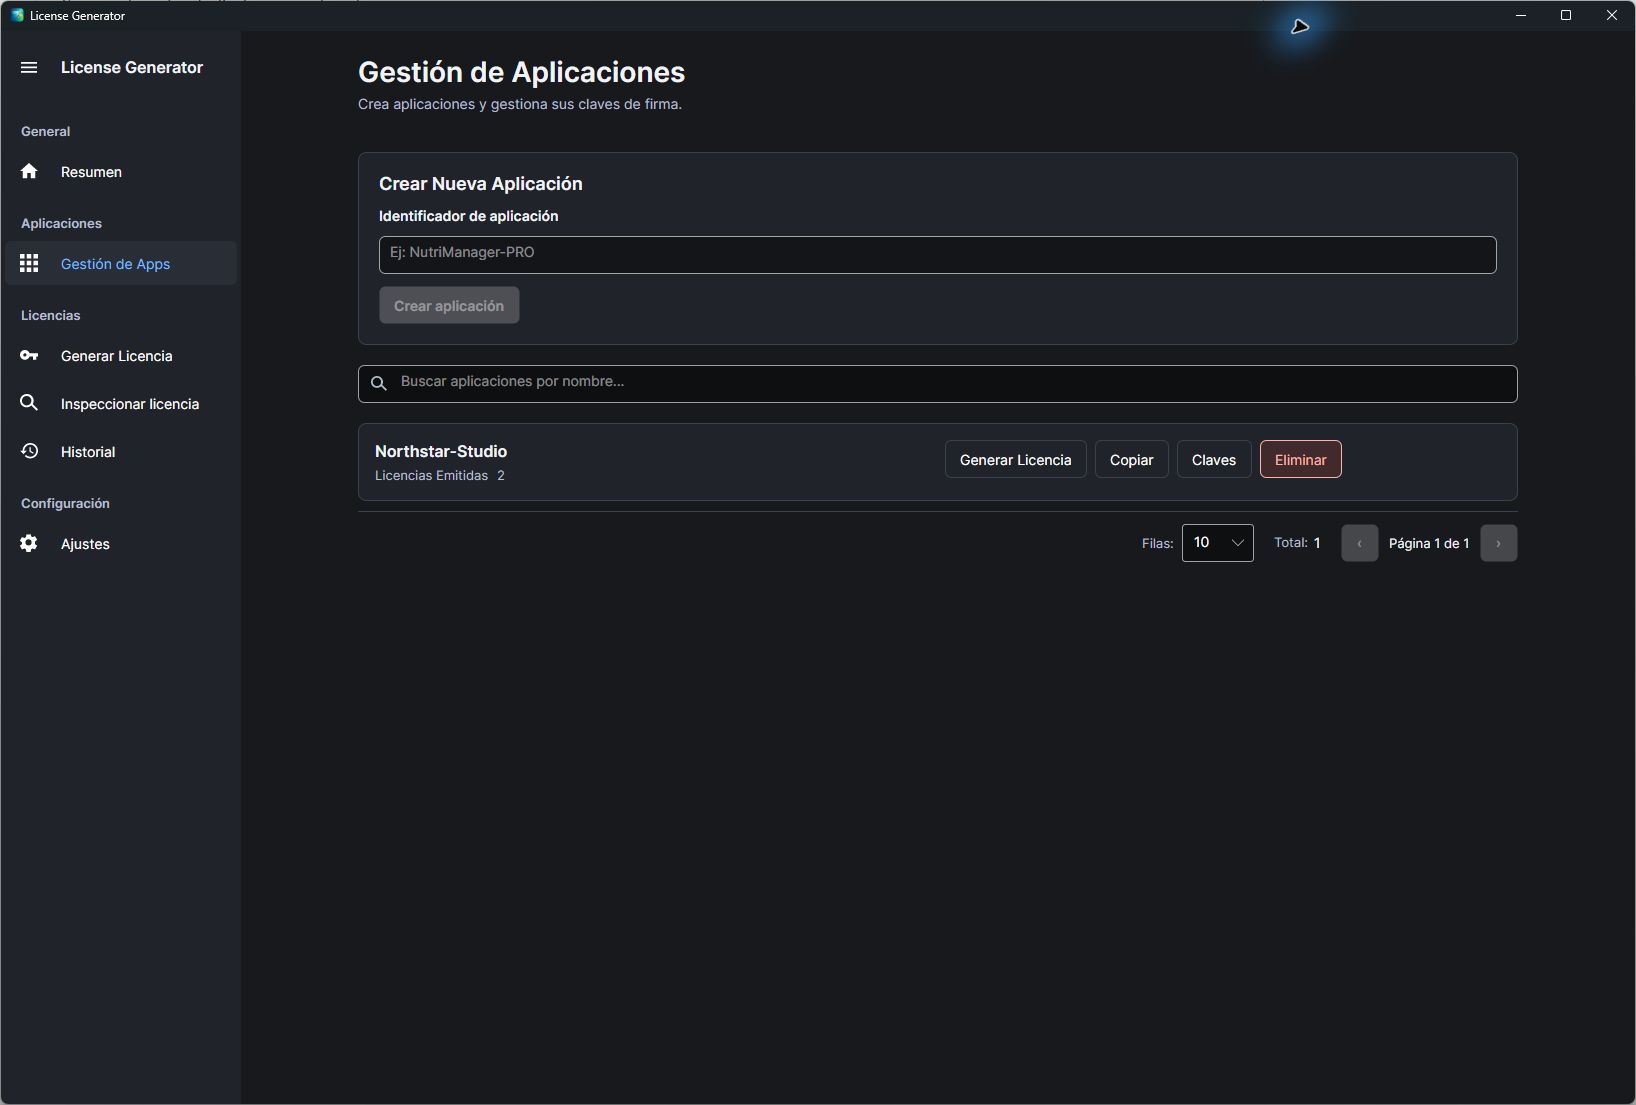Screen dimensions: 1636x1105
Task: Go to Generar Licencia in sidebar
Action: pos(121,355)
